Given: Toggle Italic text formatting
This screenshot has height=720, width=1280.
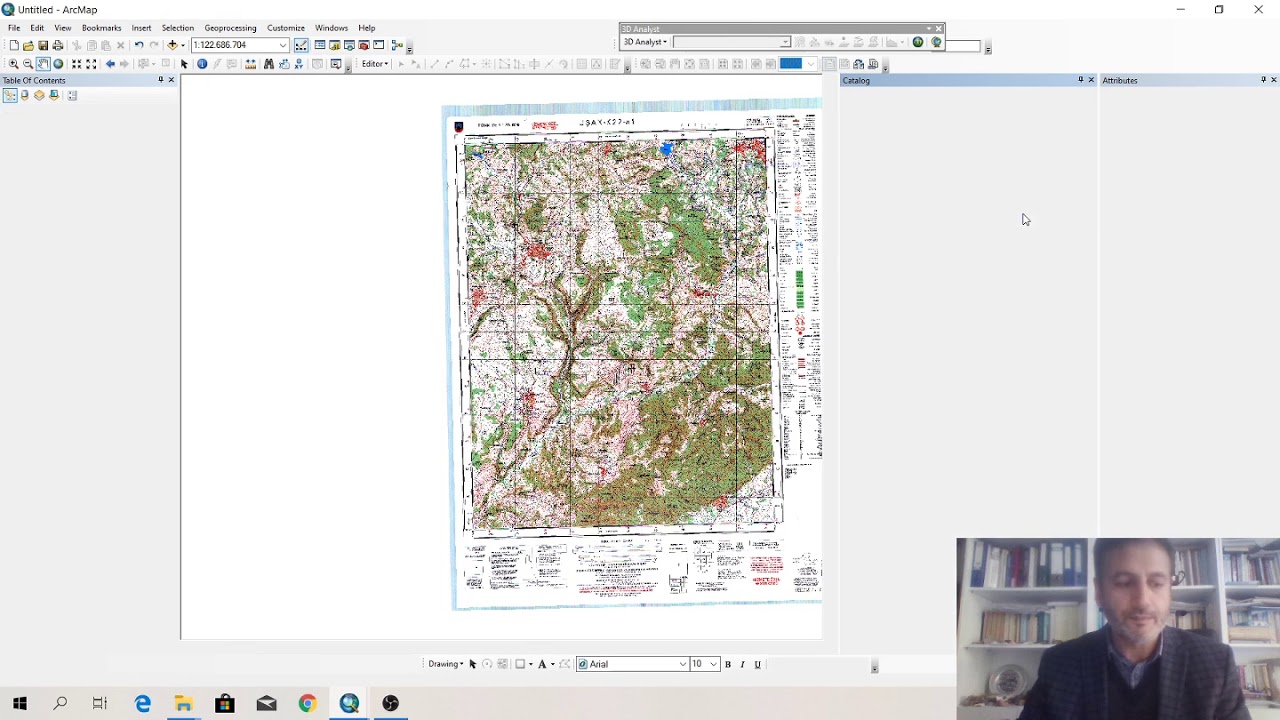Looking at the screenshot, I should click(x=742, y=664).
